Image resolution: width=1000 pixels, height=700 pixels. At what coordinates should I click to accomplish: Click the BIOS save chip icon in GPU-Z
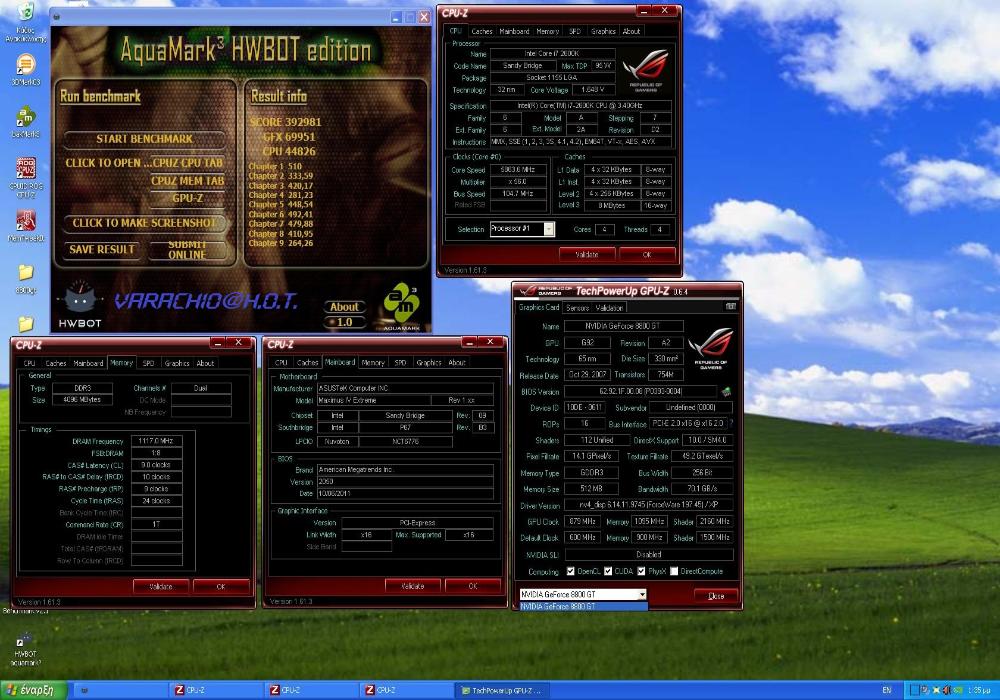tap(726, 391)
